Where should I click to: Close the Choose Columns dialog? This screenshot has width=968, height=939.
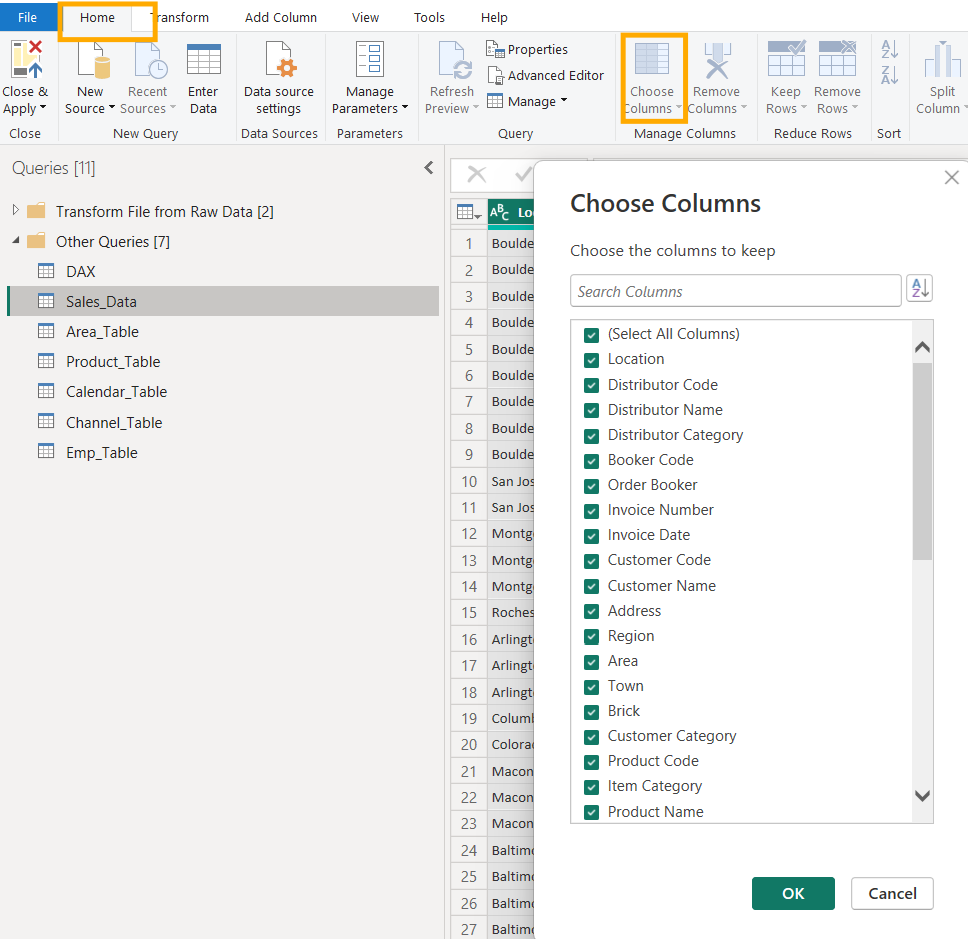pos(951,178)
